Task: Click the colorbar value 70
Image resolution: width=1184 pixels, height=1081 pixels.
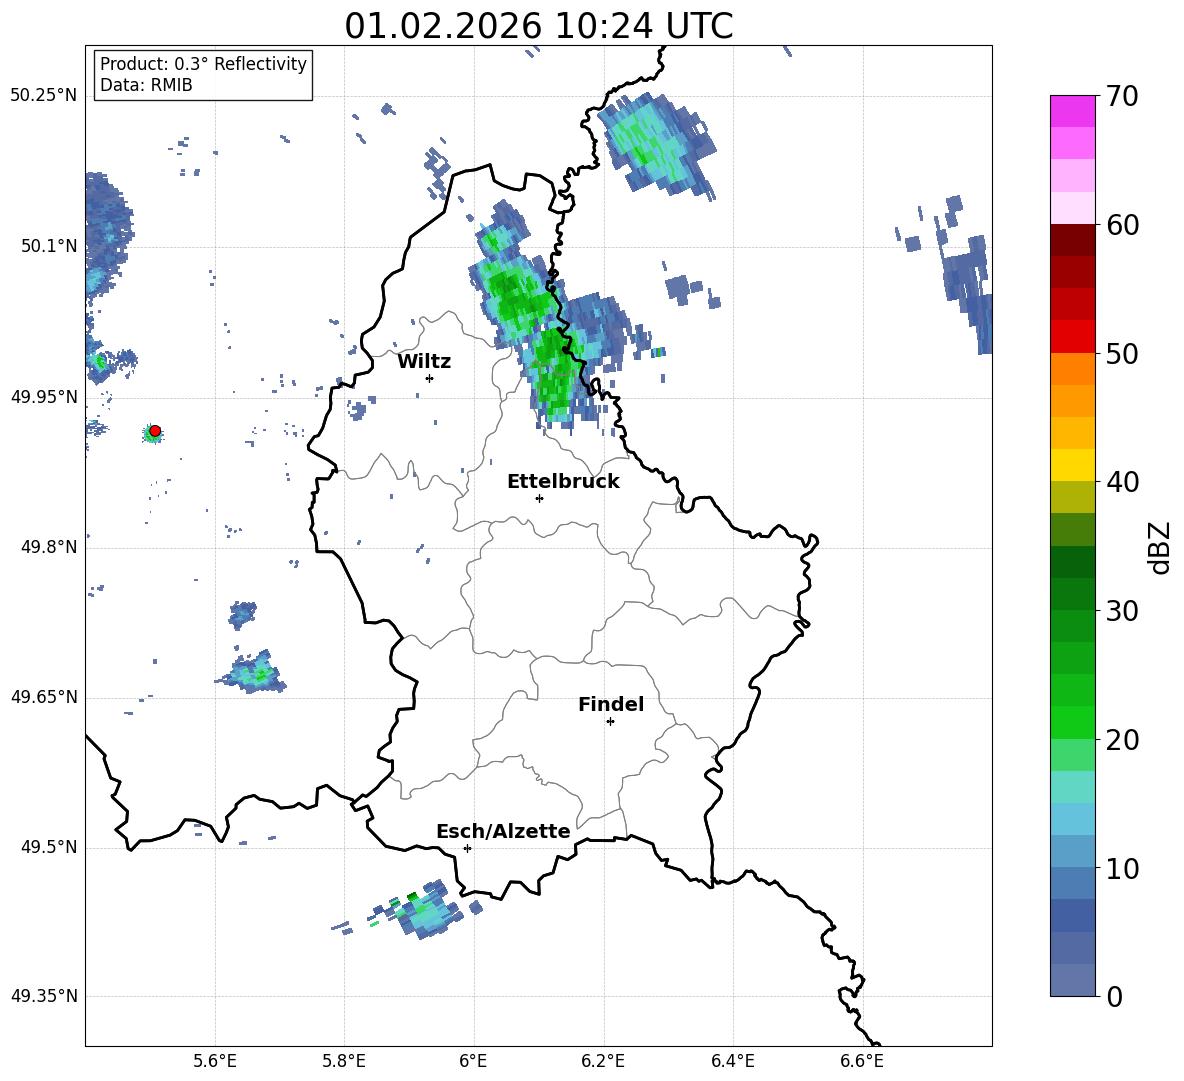Action: point(1121,97)
